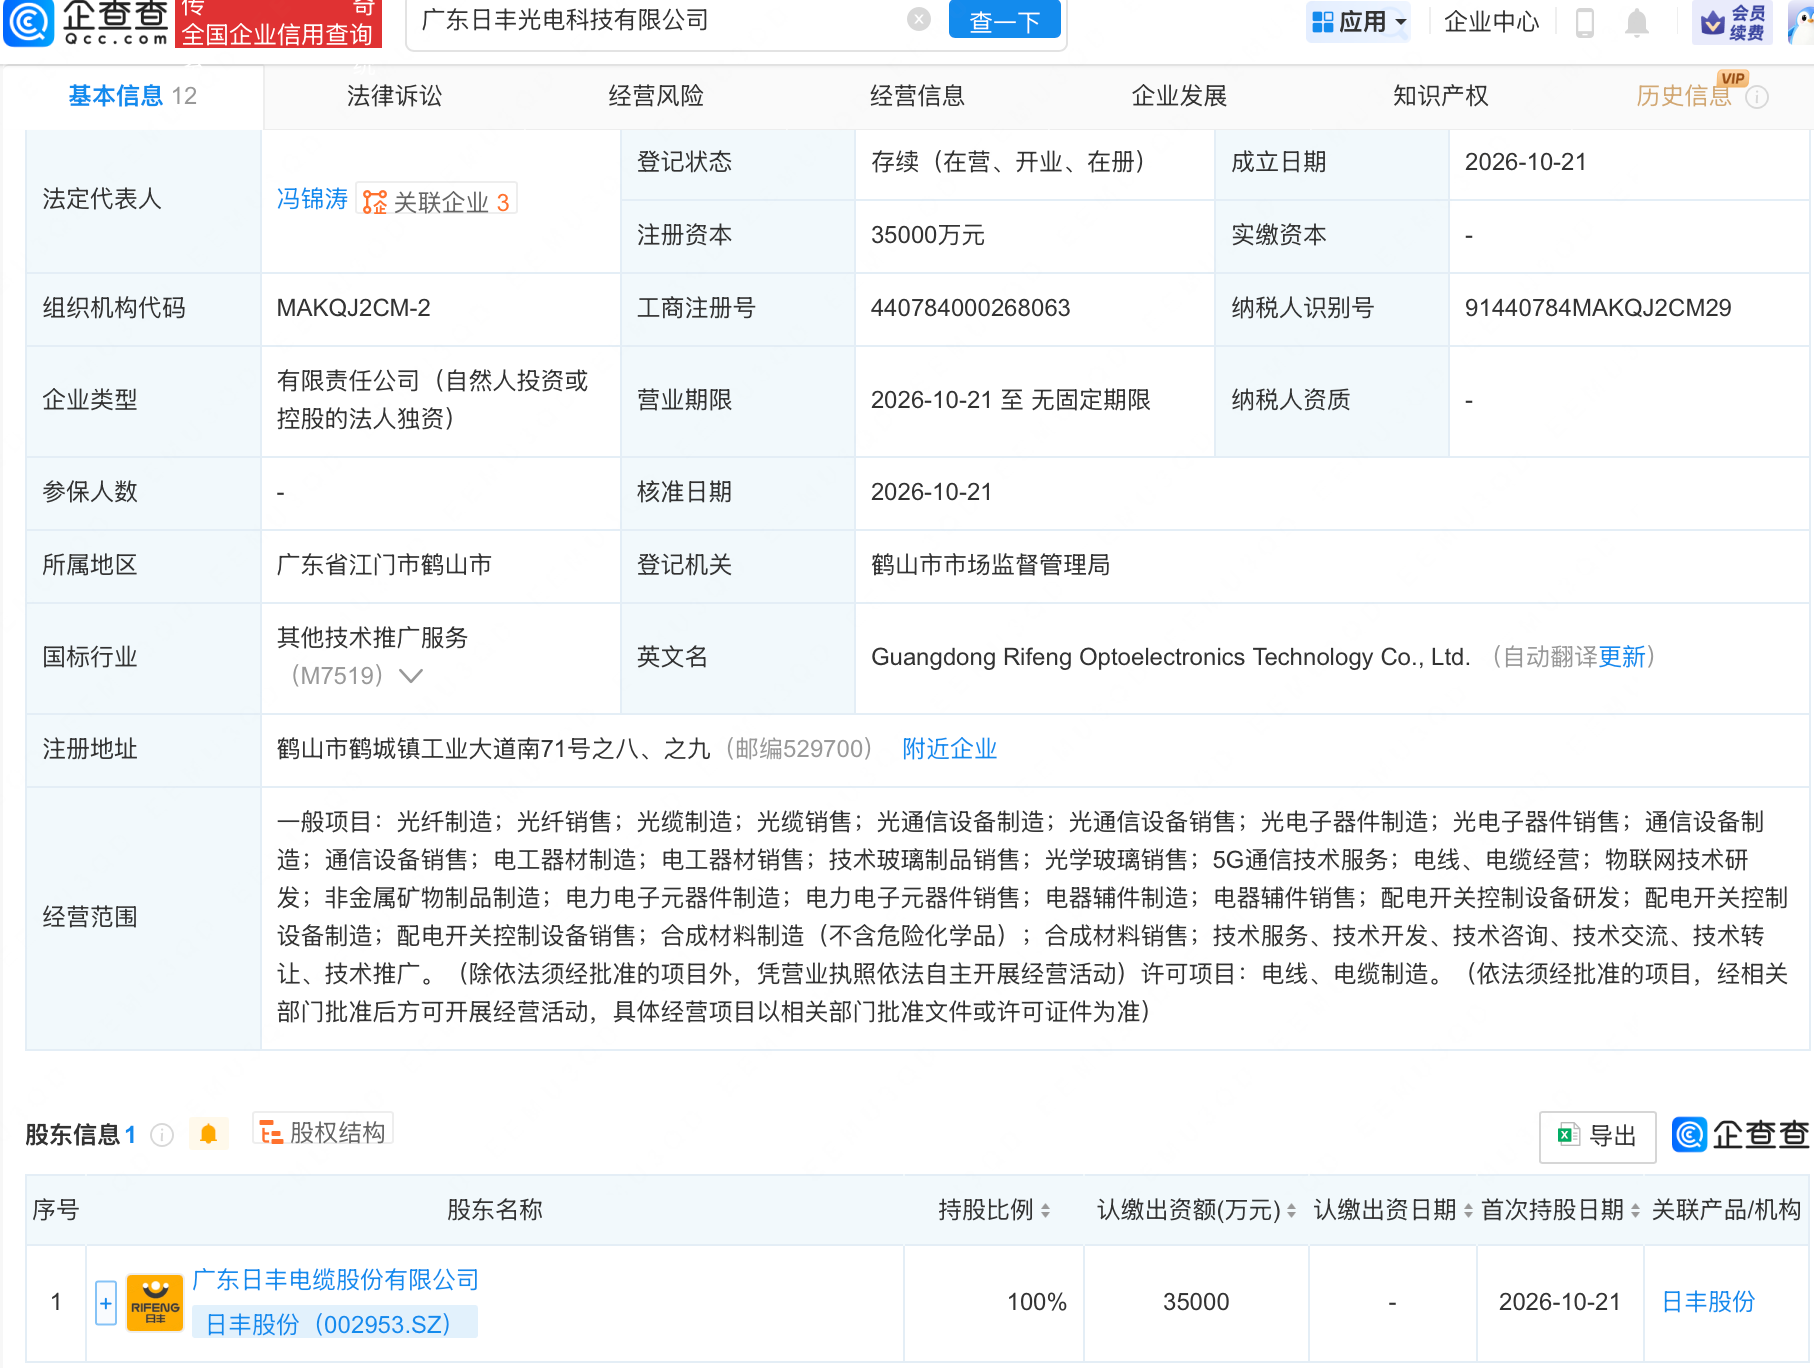Viewport: 1814px width, 1368px height.
Task: Click the info icon beside 股东信息
Action: pyautogui.click(x=162, y=1135)
